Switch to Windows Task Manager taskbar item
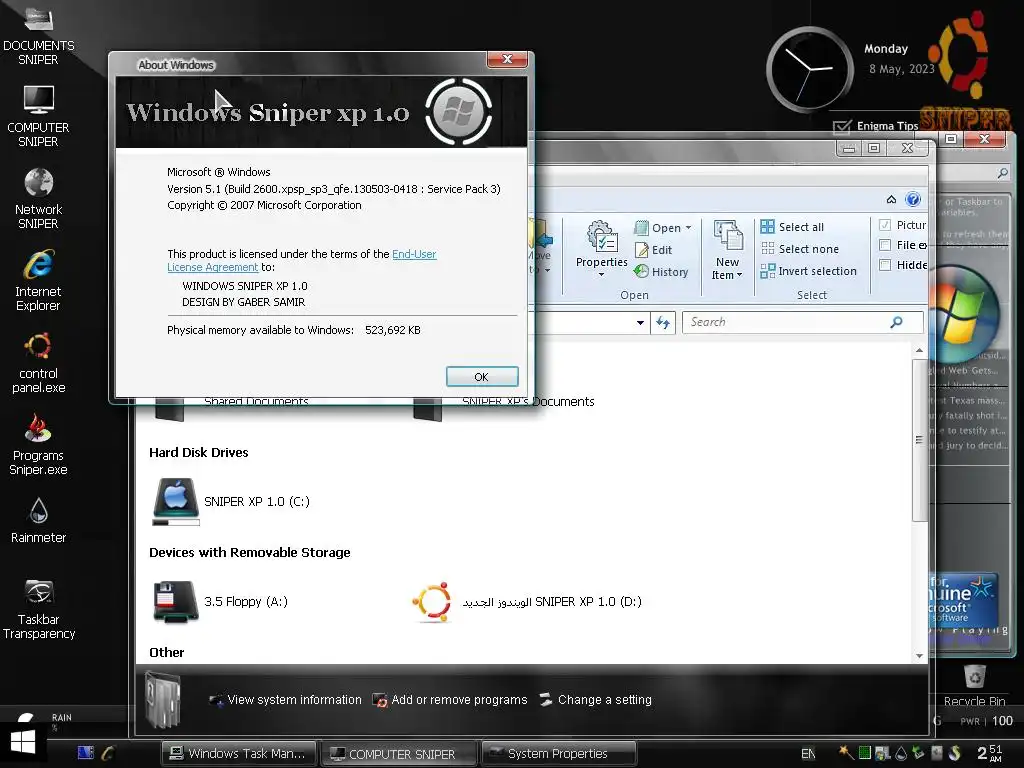 (238, 753)
